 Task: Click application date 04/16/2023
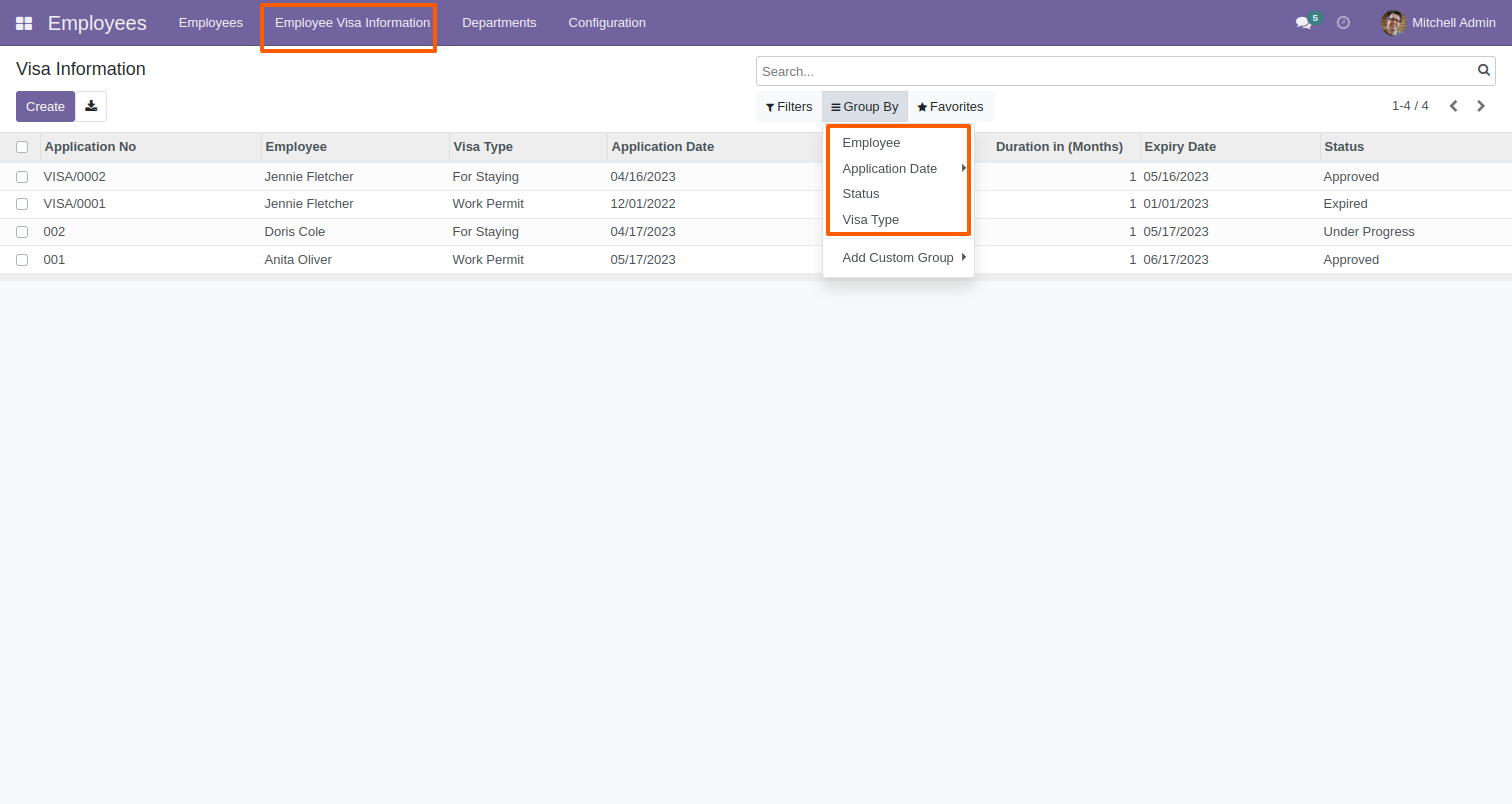point(643,177)
